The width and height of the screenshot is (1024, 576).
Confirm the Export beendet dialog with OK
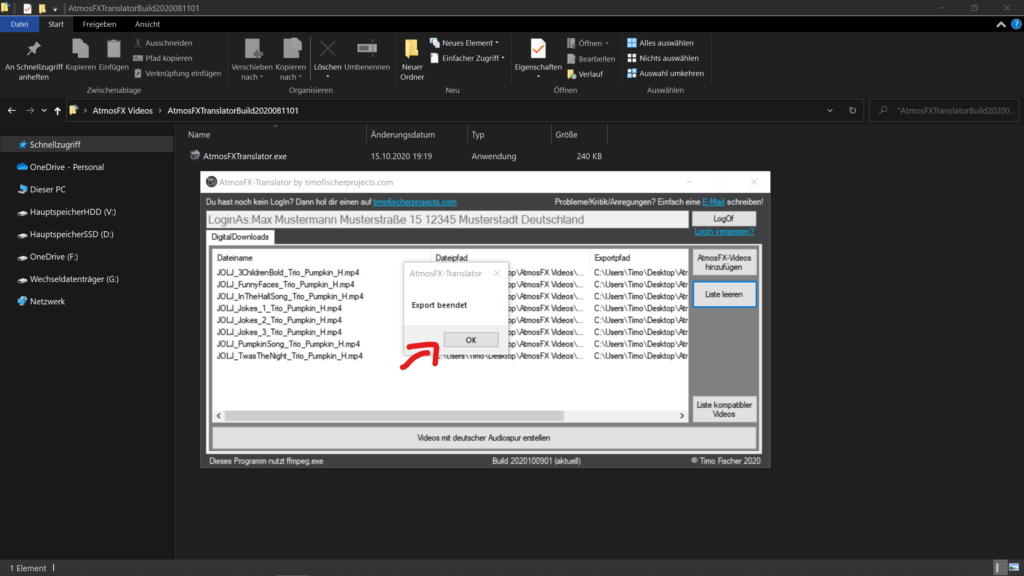pyautogui.click(x=471, y=340)
